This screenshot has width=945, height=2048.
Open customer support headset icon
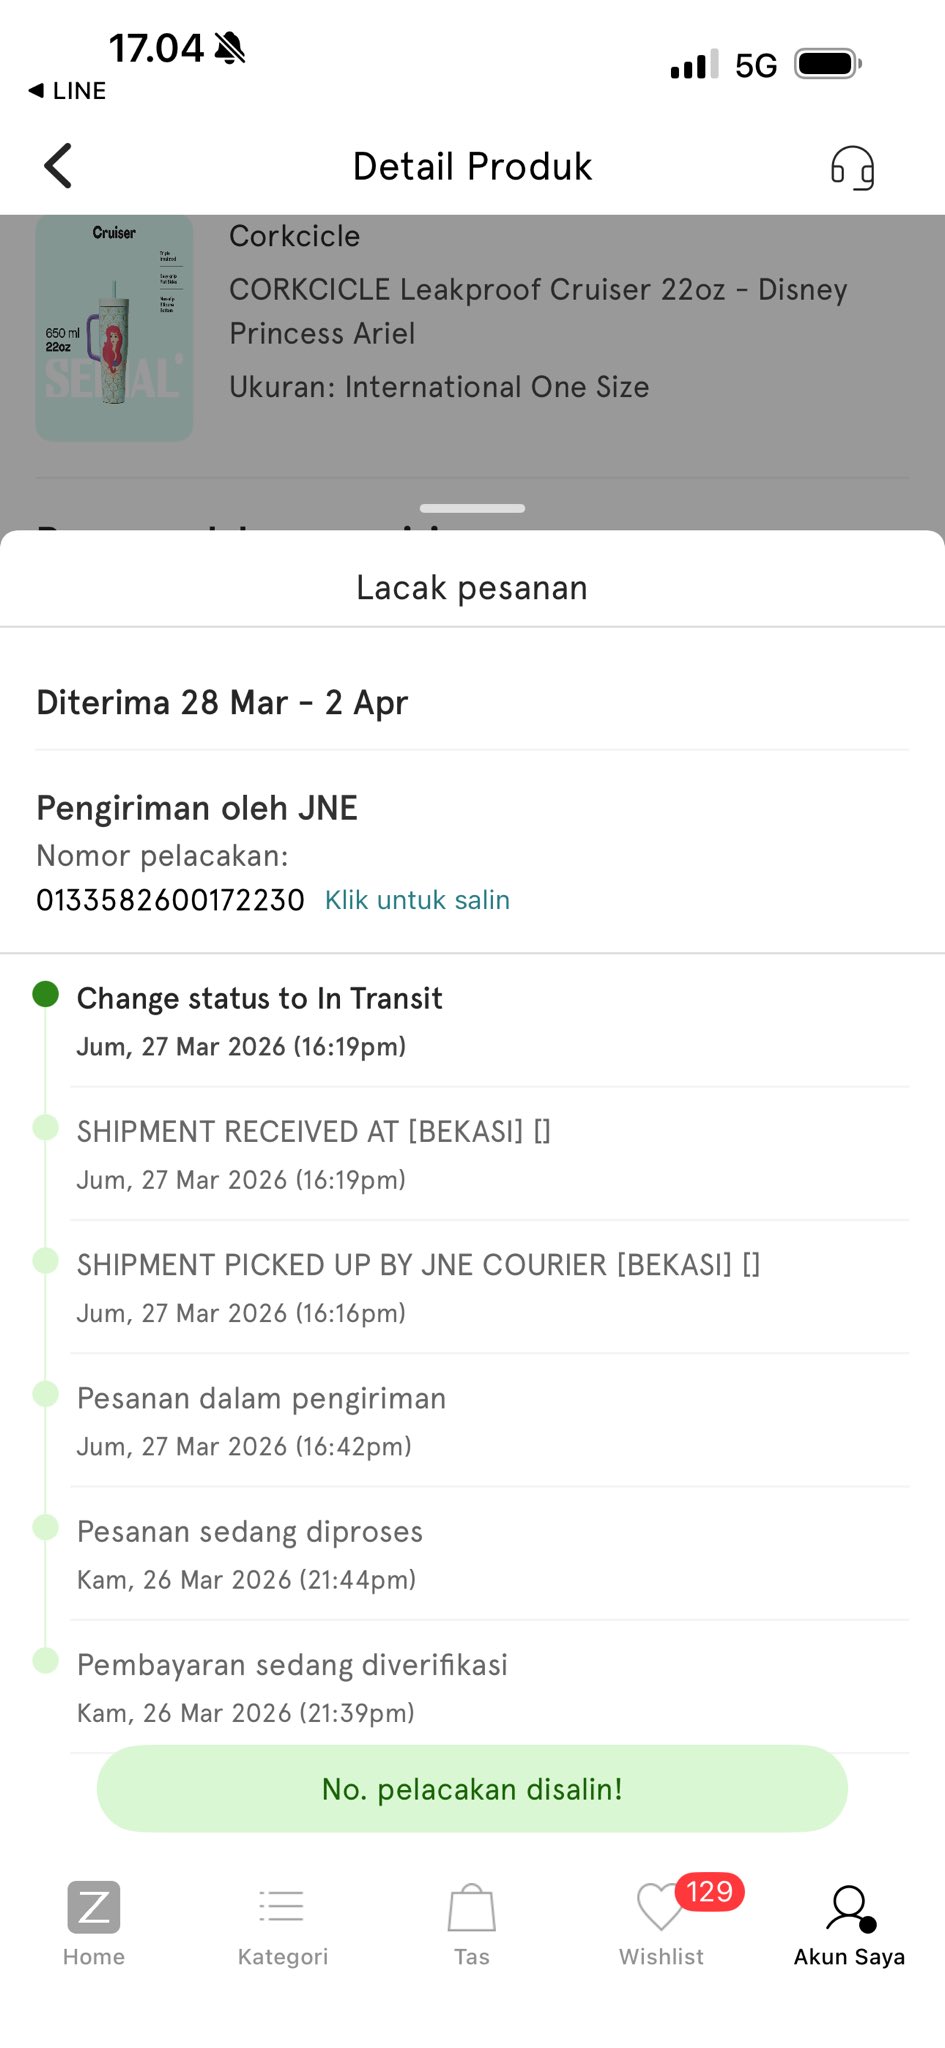(x=852, y=167)
